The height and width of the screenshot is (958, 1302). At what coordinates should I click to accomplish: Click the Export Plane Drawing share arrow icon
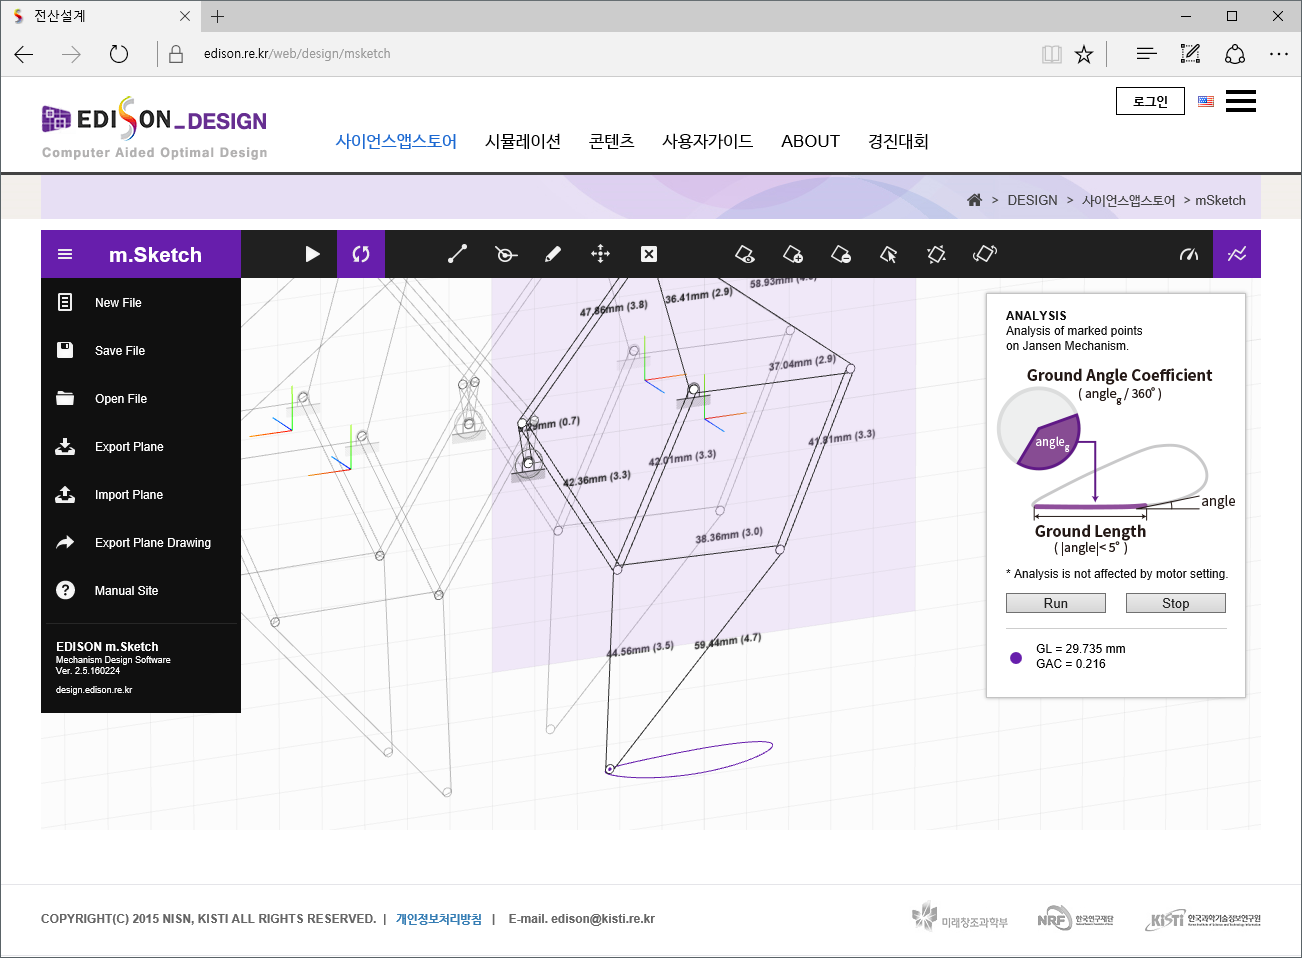(x=65, y=542)
